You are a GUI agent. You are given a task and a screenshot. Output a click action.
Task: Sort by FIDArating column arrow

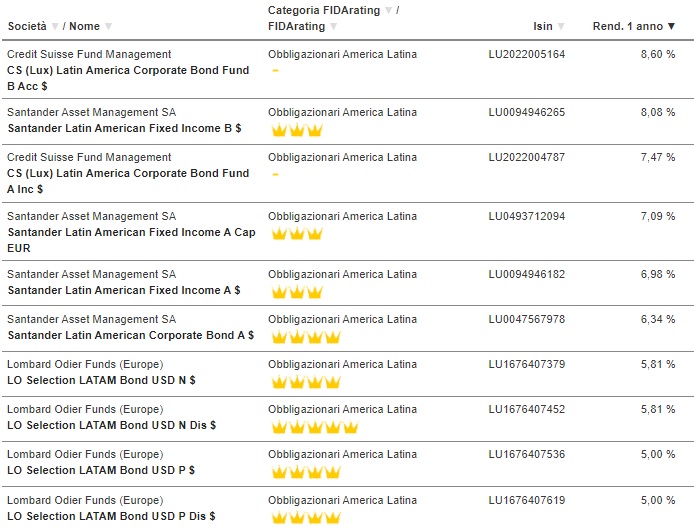pyautogui.click(x=334, y=27)
